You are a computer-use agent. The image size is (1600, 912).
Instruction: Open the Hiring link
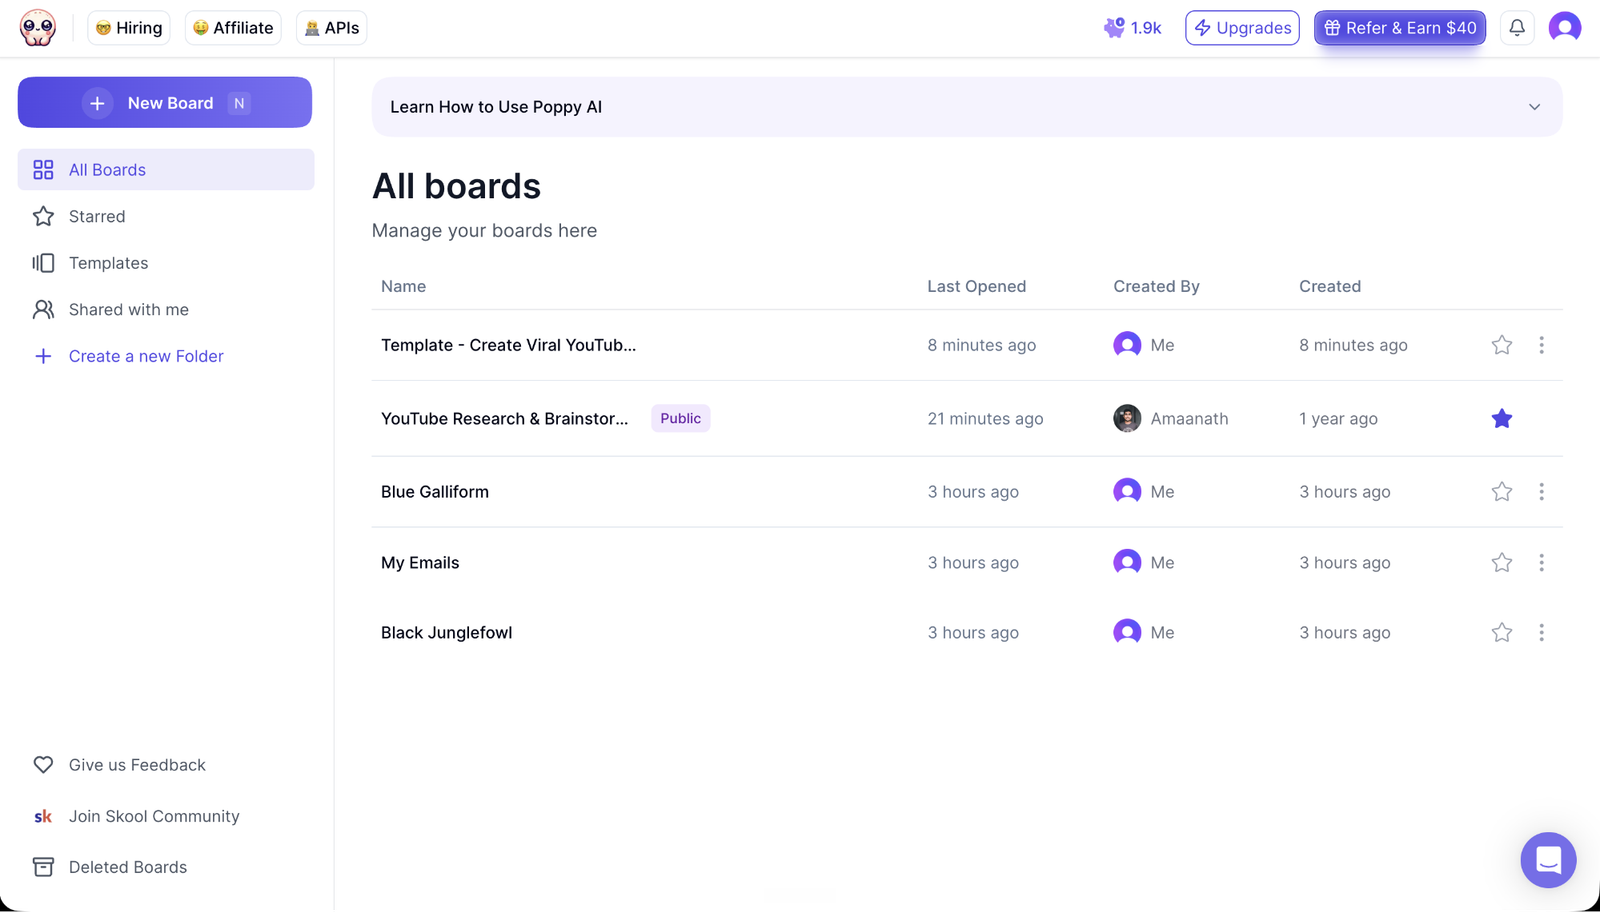(x=129, y=28)
